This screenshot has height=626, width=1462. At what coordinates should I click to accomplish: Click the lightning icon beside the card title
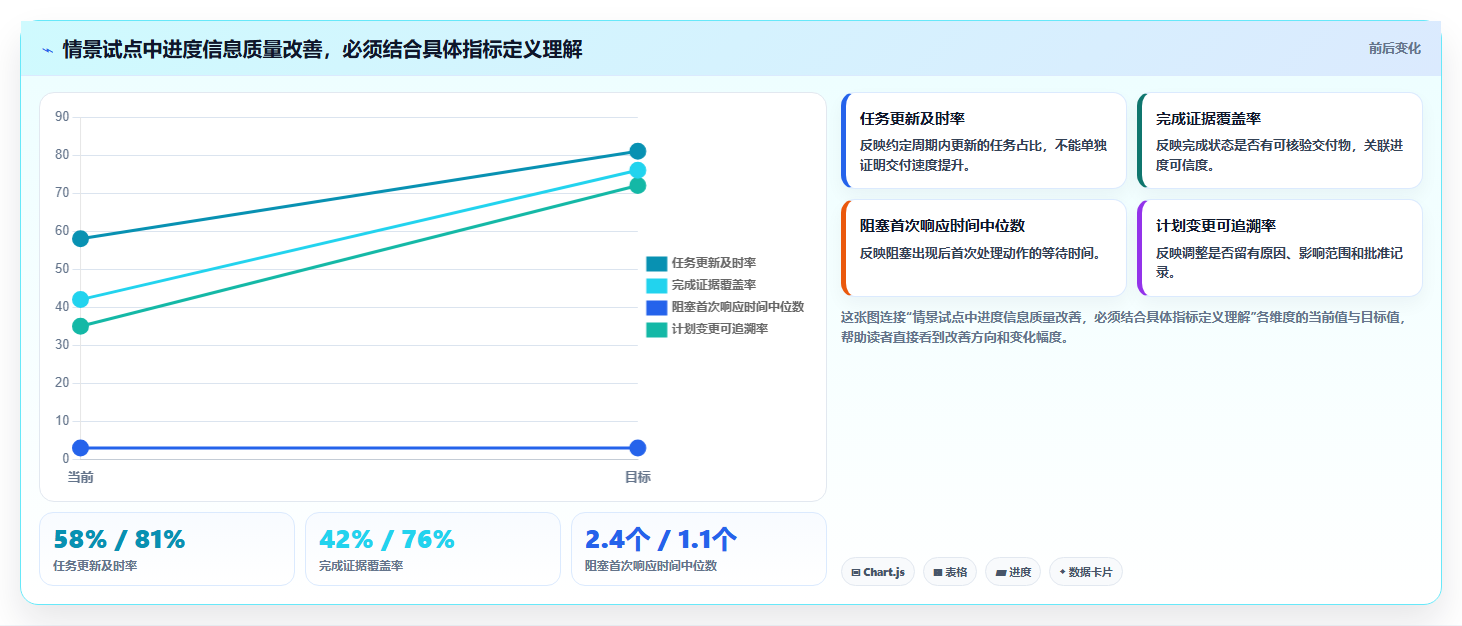(x=47, y=50)
